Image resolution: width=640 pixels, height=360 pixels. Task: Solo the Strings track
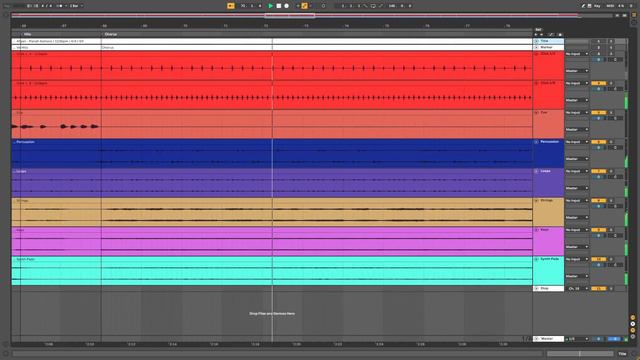click(611, 201)
